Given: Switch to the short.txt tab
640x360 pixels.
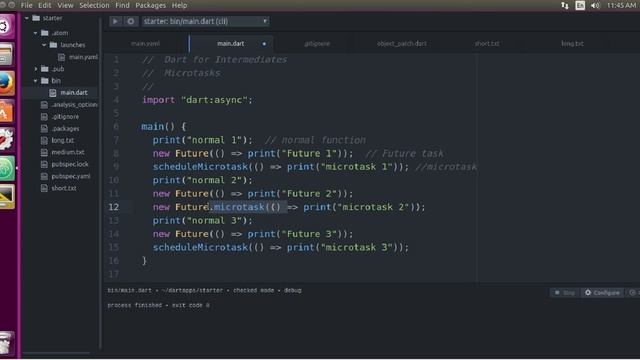Looking at the screenshot, I should coord(487,44).
